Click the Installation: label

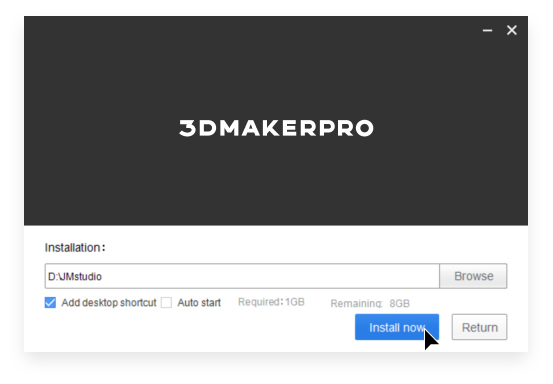(x=75, y=248)
